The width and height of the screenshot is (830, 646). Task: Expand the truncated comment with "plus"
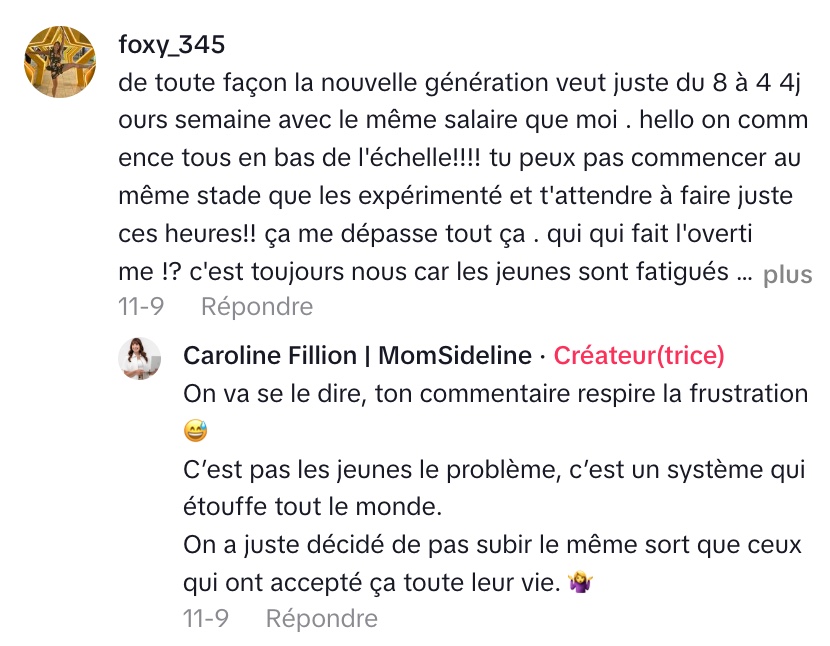pos(787,276)
